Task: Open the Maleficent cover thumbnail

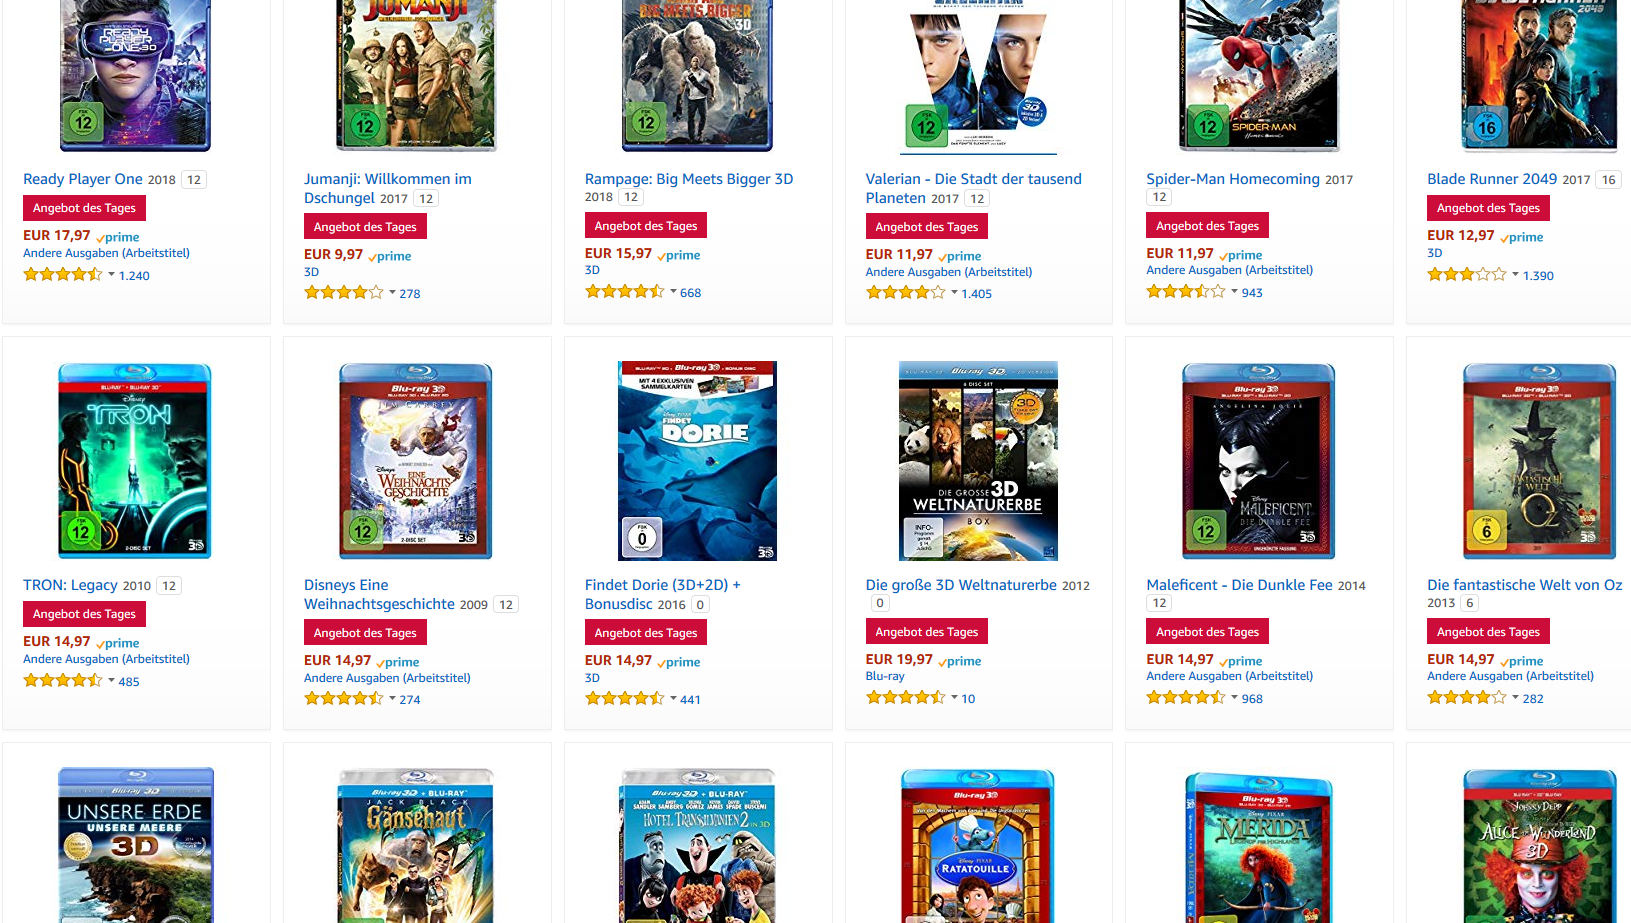Action: [x=1258, y=461]
